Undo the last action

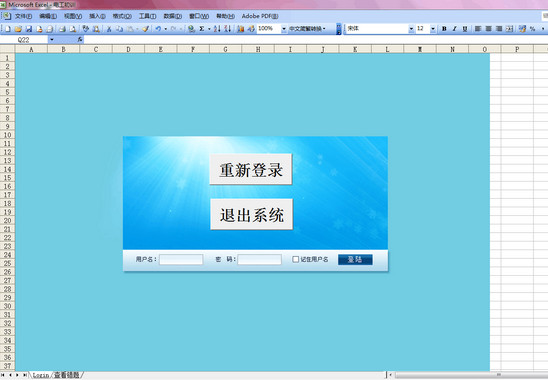158,29
